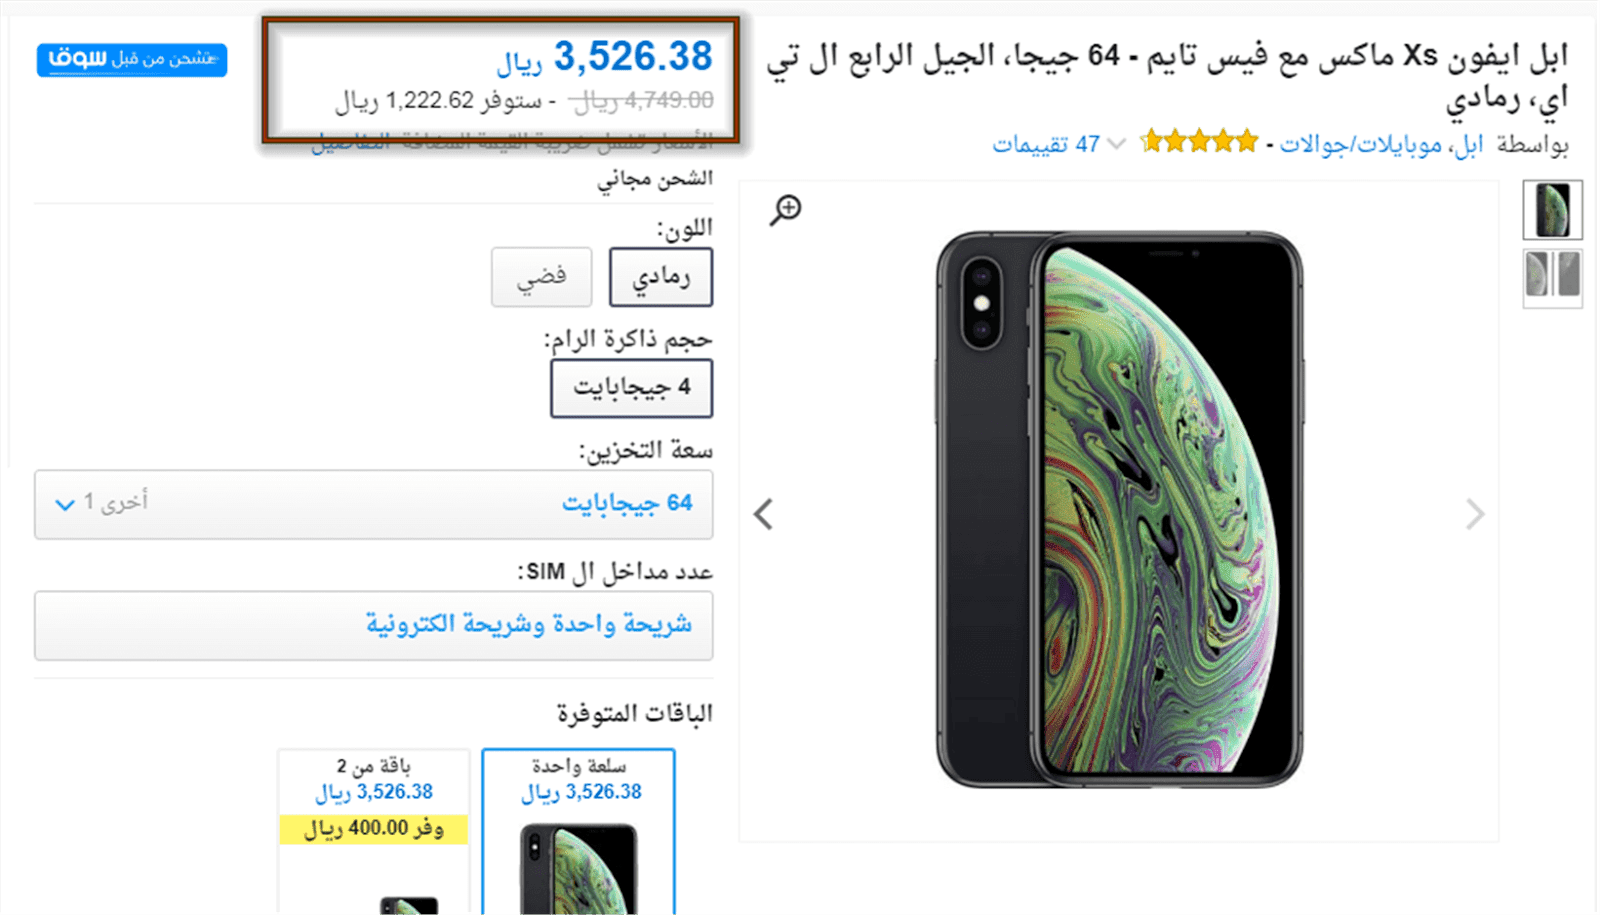Click the Souq fulfilled-by badge

point(132,60)
